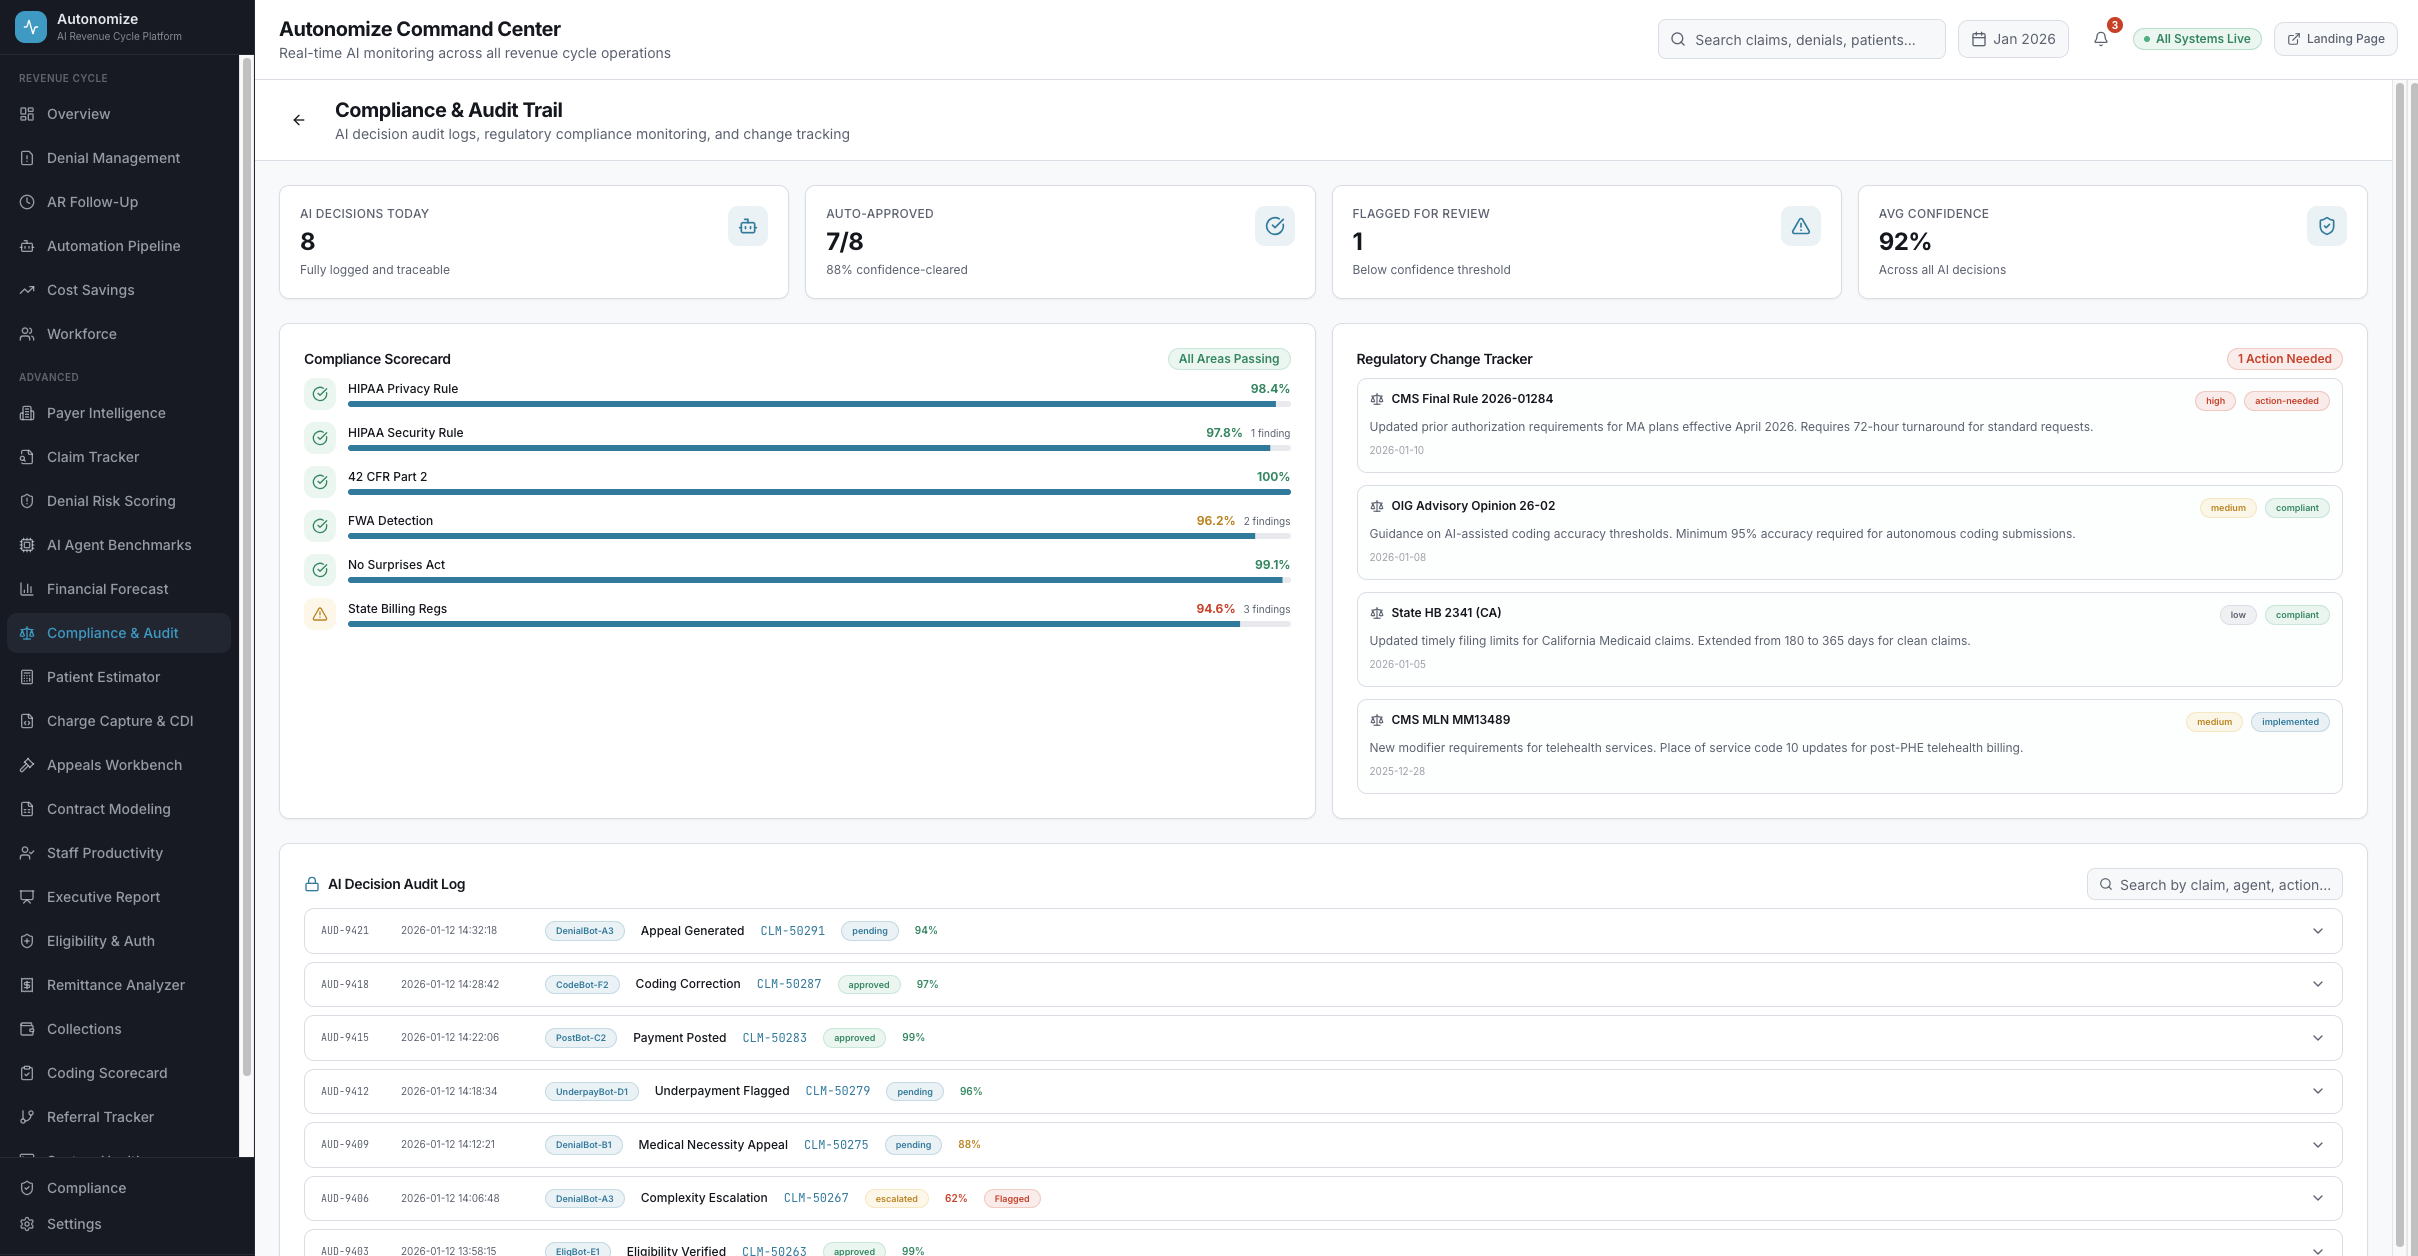Expand audit entry AUD-9421 details
This screenshot has height=1256, width=2418.
(2319, 931)
